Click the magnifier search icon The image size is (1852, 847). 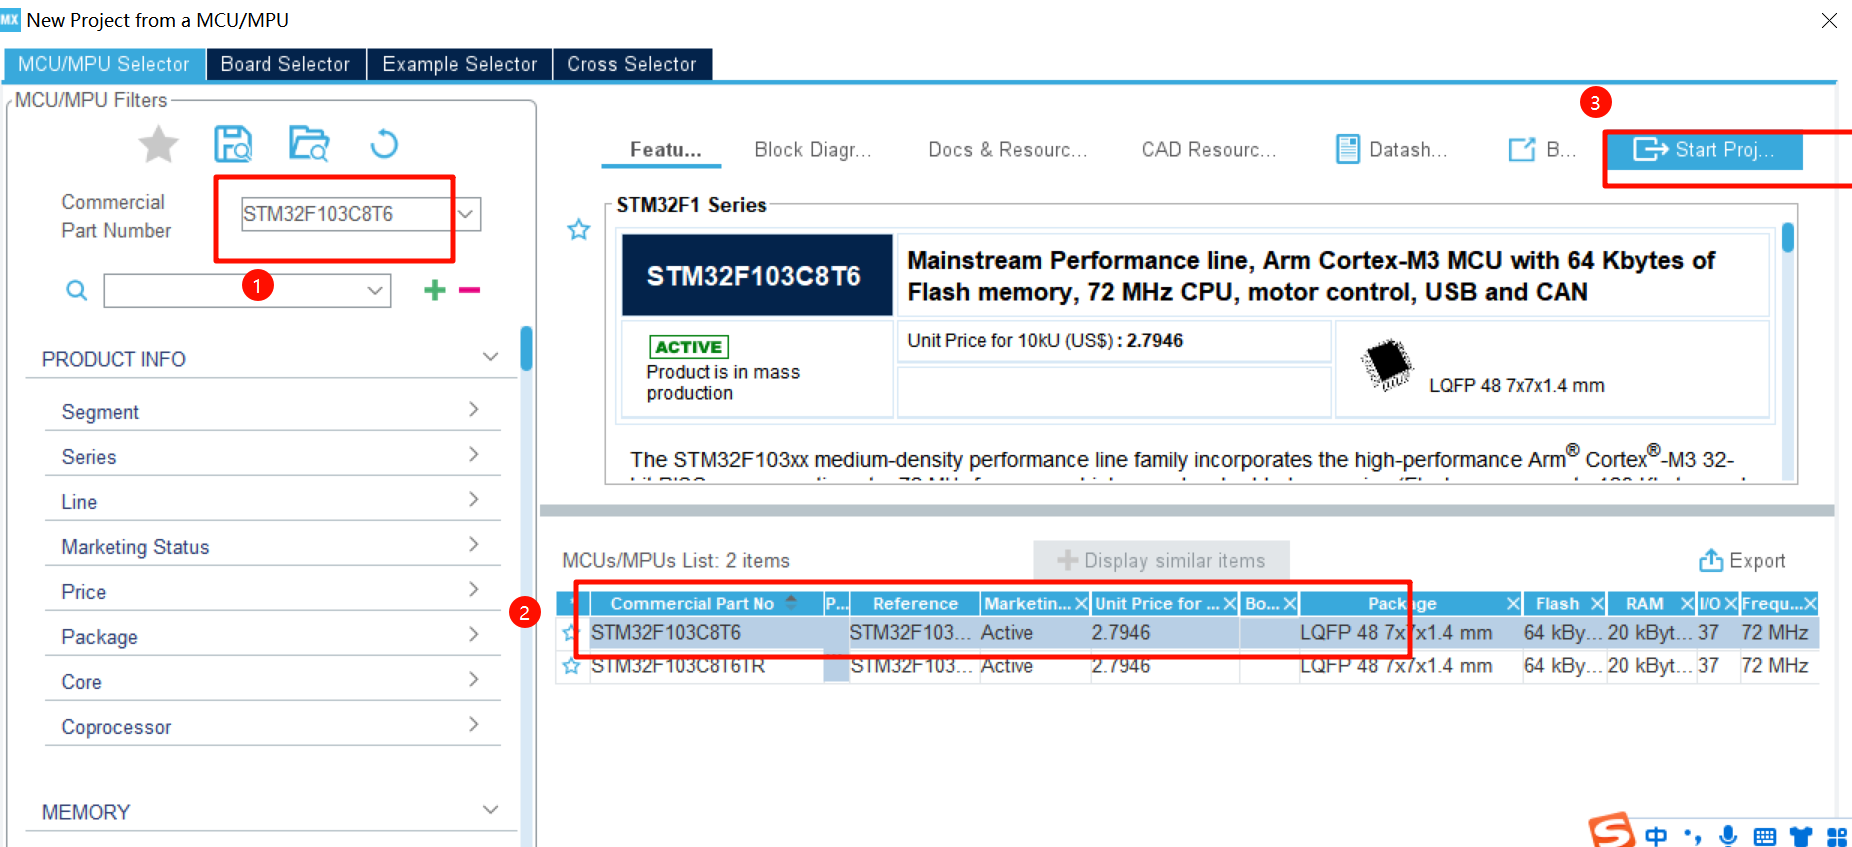(x=76, y=291)
